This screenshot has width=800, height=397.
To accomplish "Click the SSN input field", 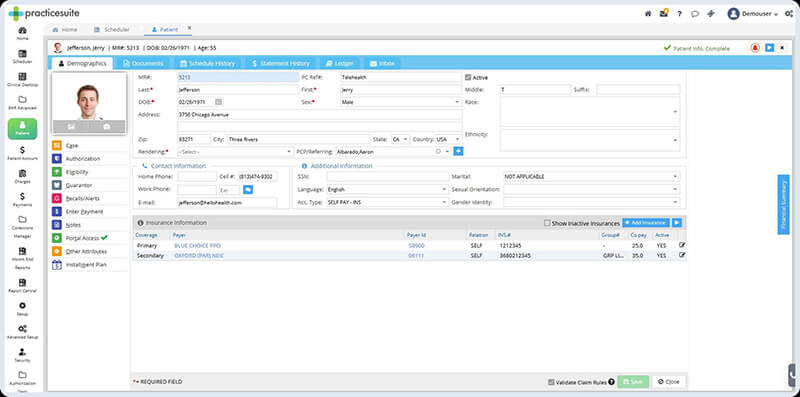I will 388,177.
